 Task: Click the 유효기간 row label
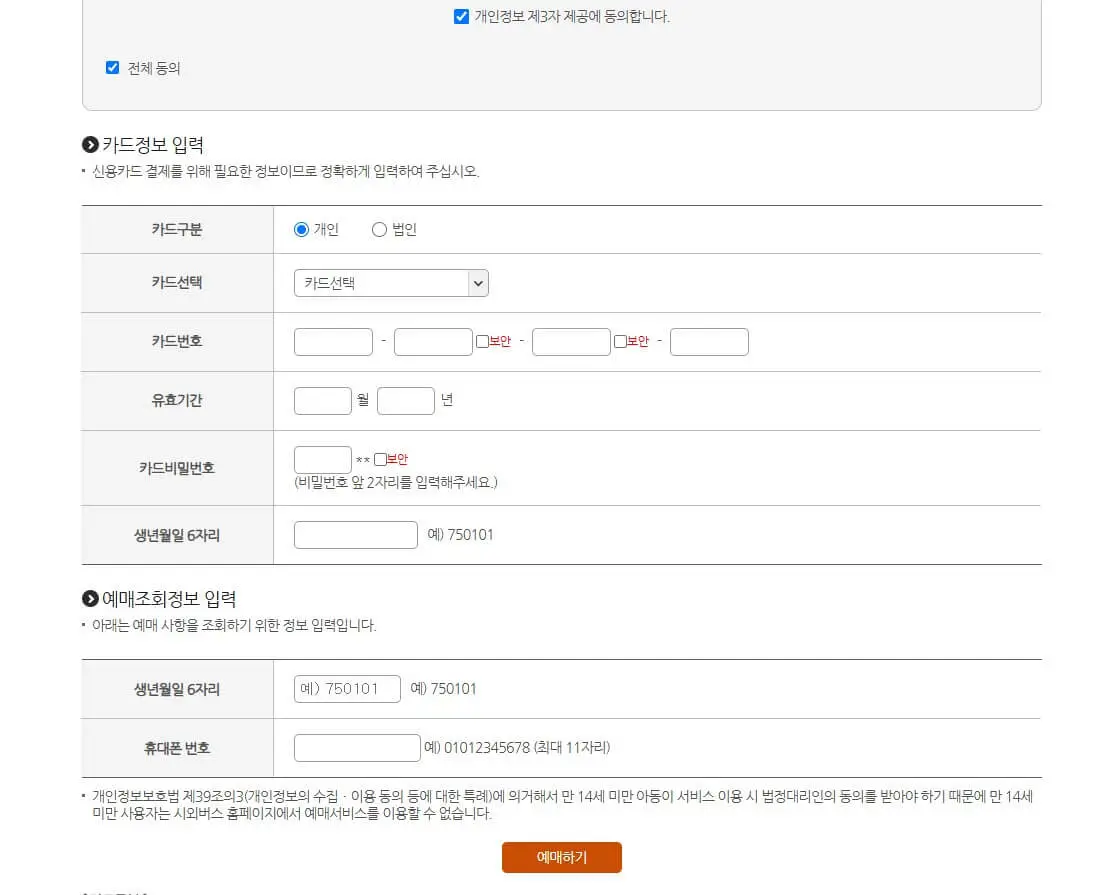click(x=177, y=400)
